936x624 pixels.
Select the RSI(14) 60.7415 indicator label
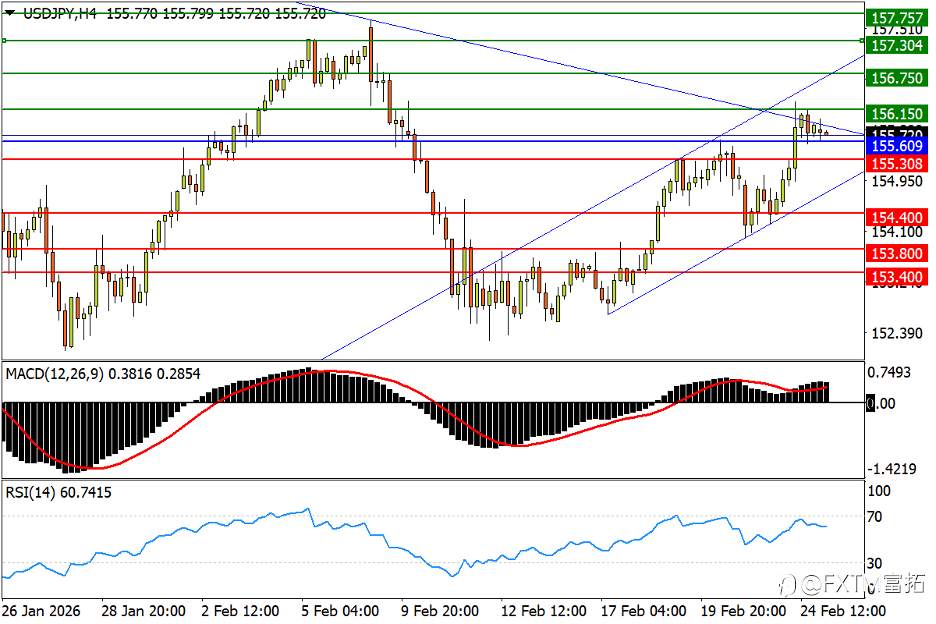(x=58, y=493)
